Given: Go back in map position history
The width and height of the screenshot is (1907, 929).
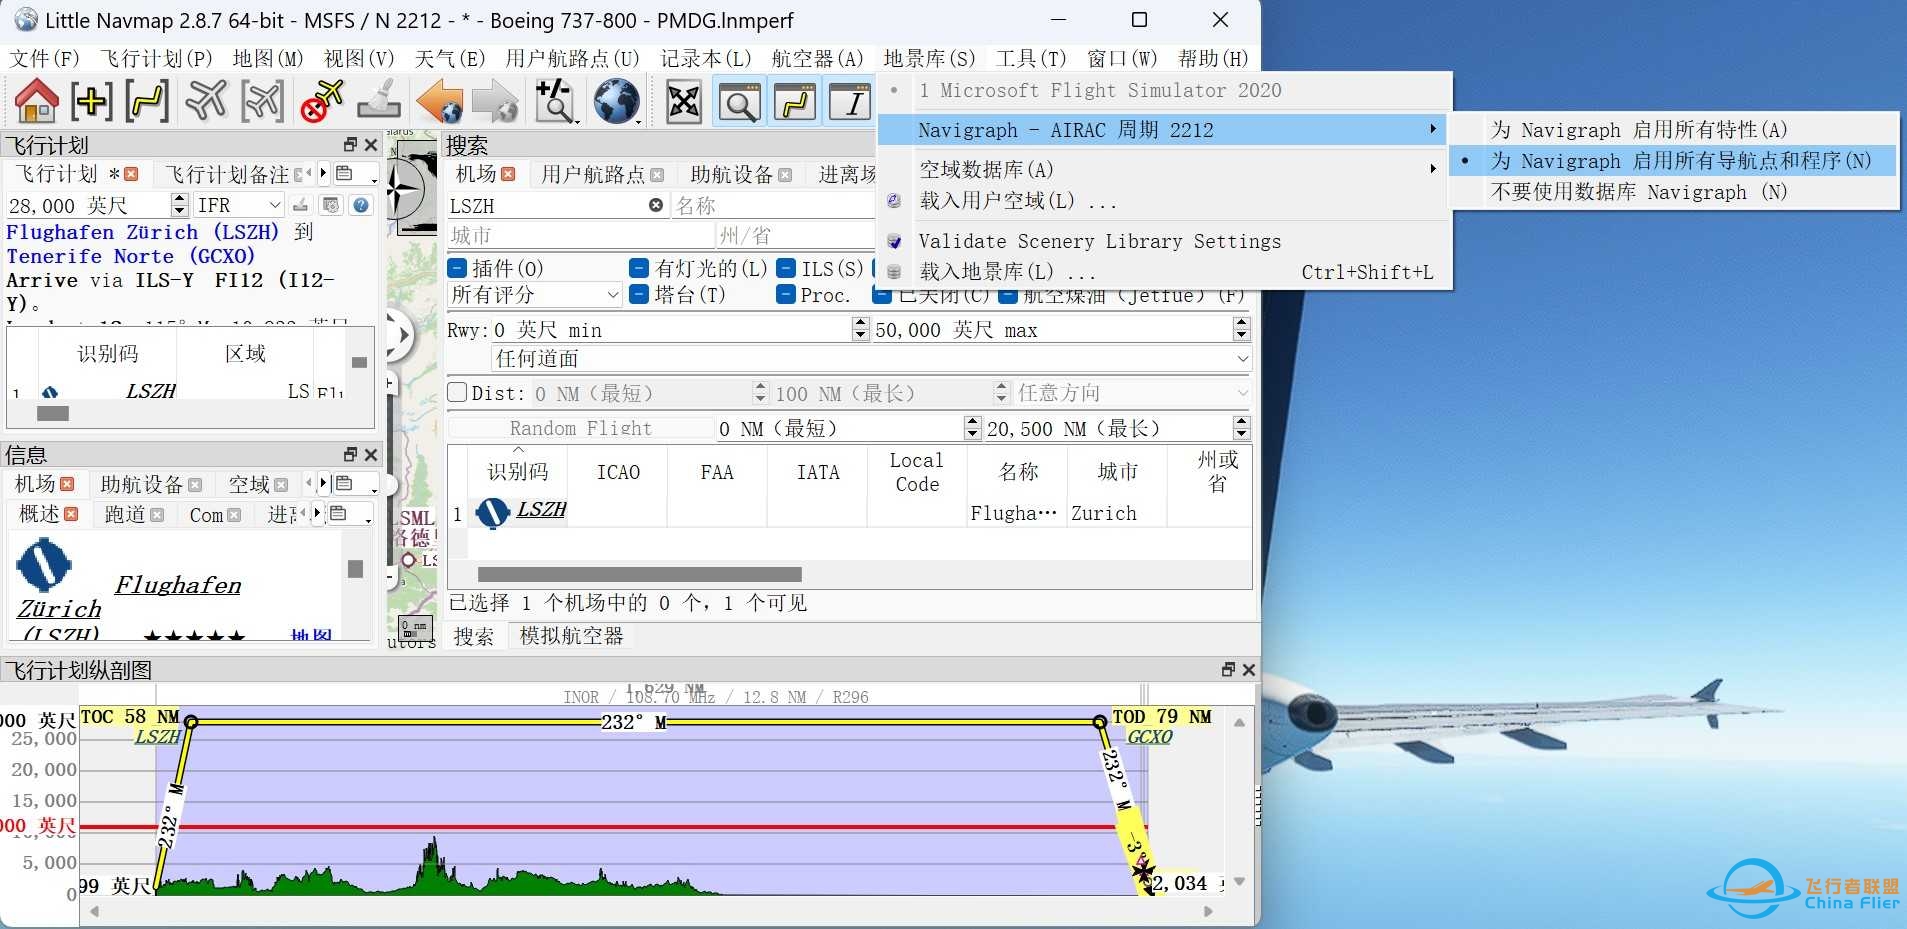Looking at the screenshot, I should [x=438, y=101].
